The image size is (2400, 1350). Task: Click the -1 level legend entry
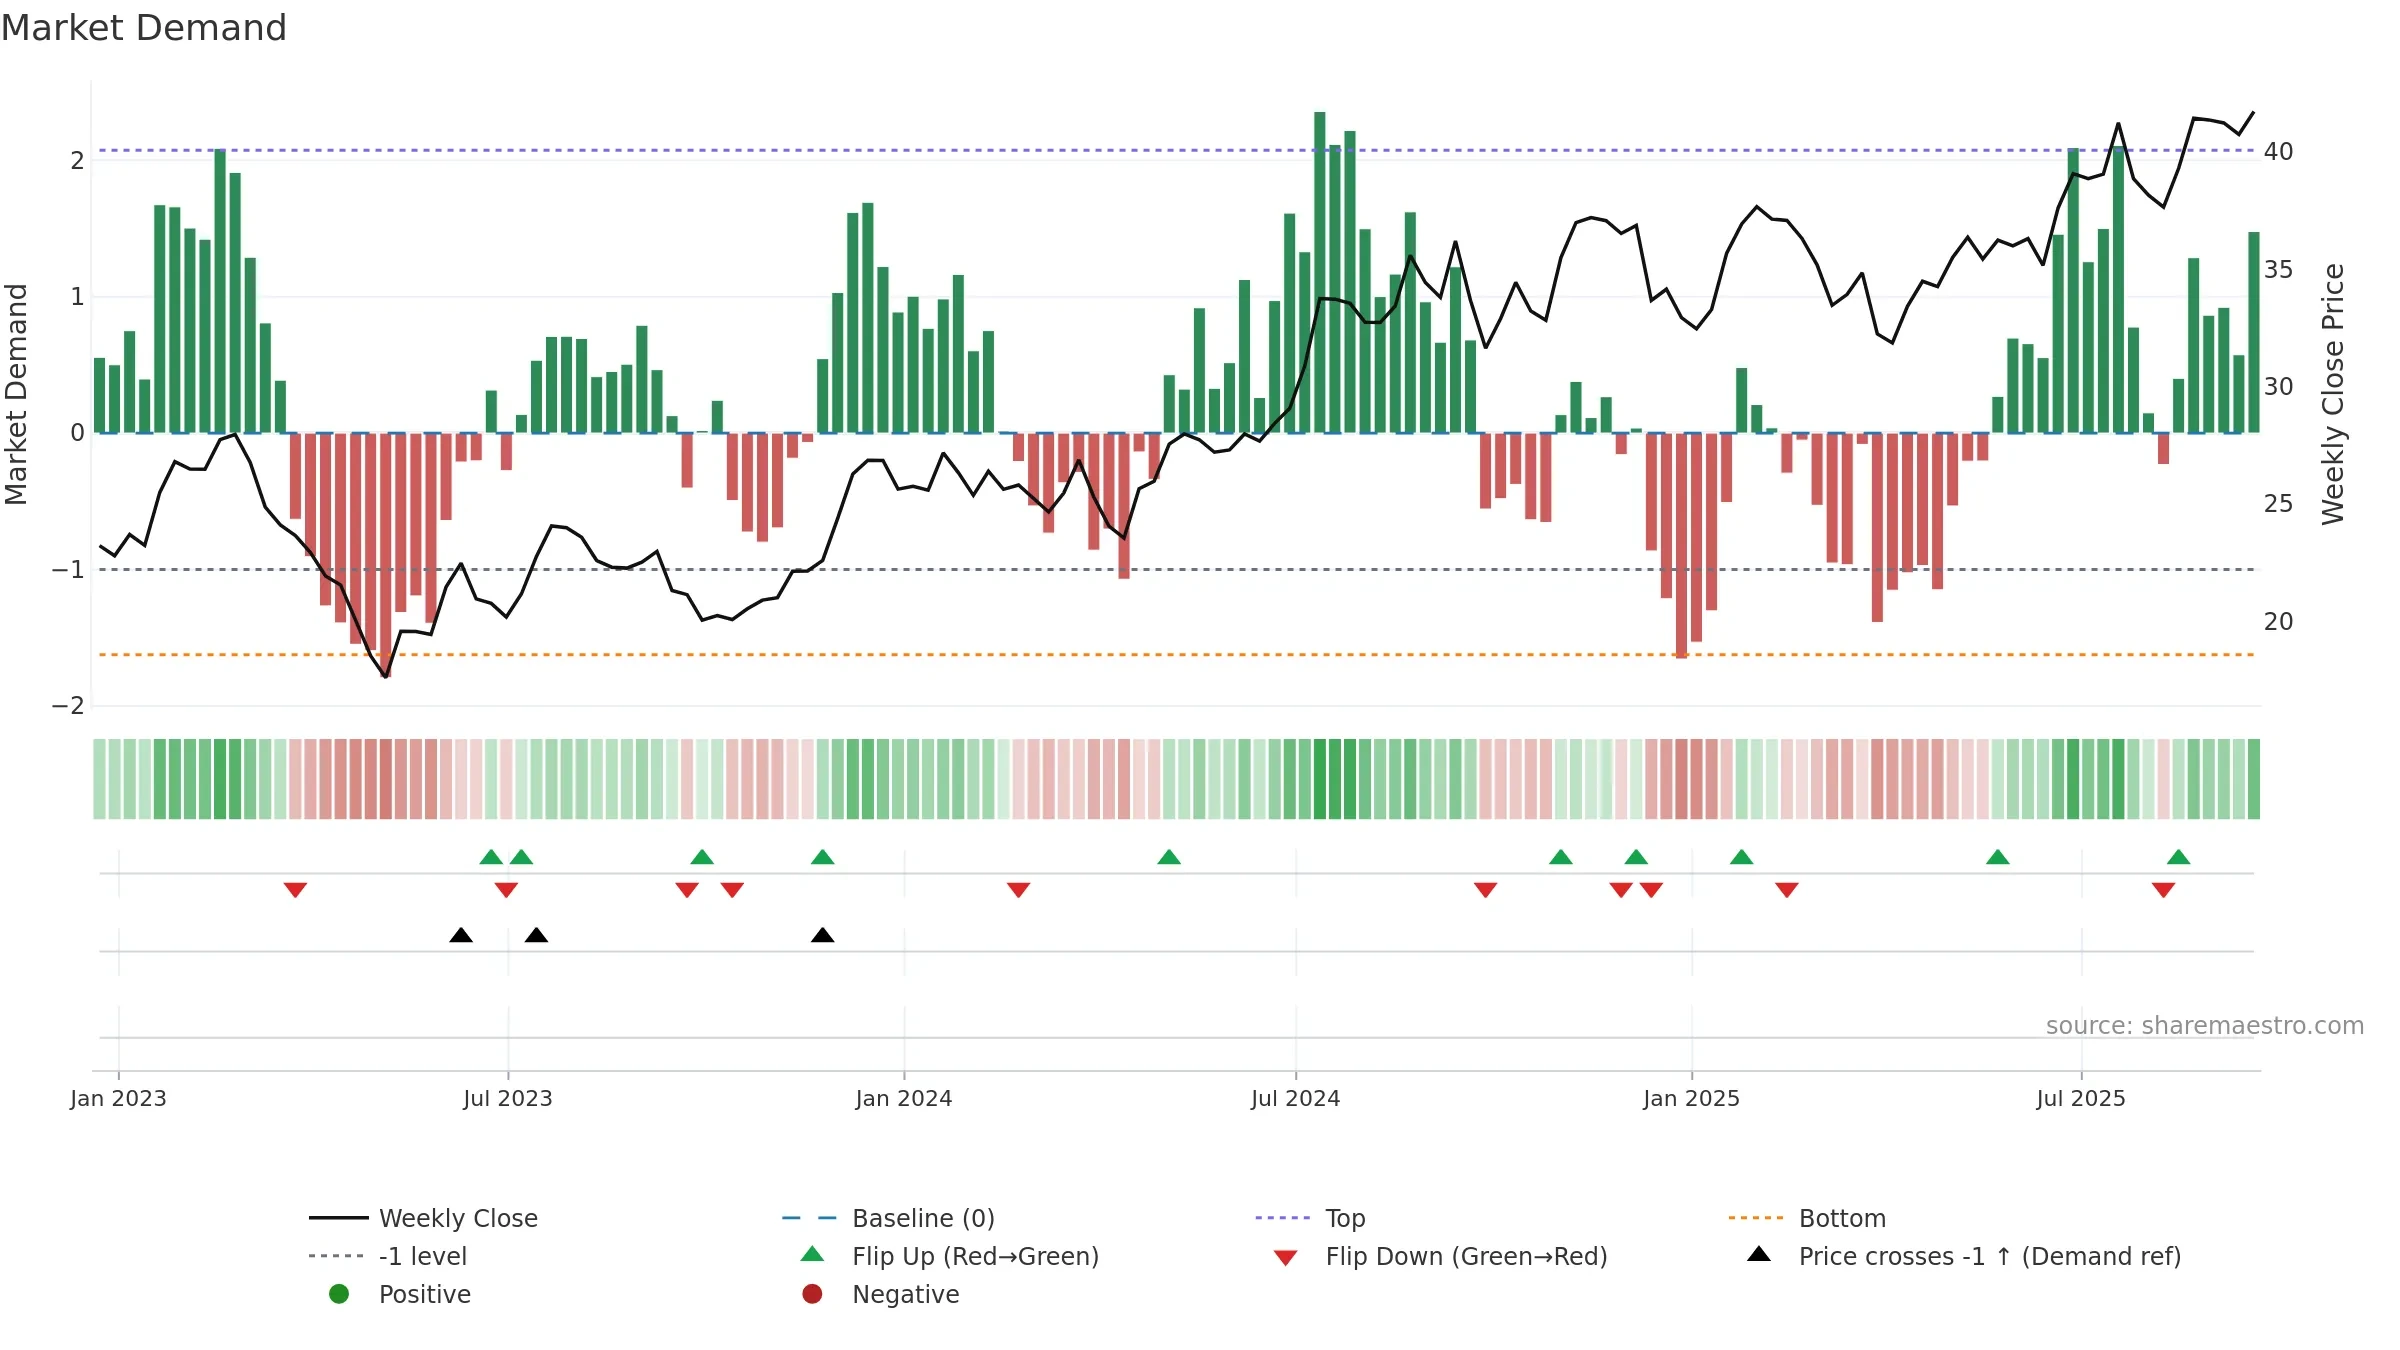388,1256
